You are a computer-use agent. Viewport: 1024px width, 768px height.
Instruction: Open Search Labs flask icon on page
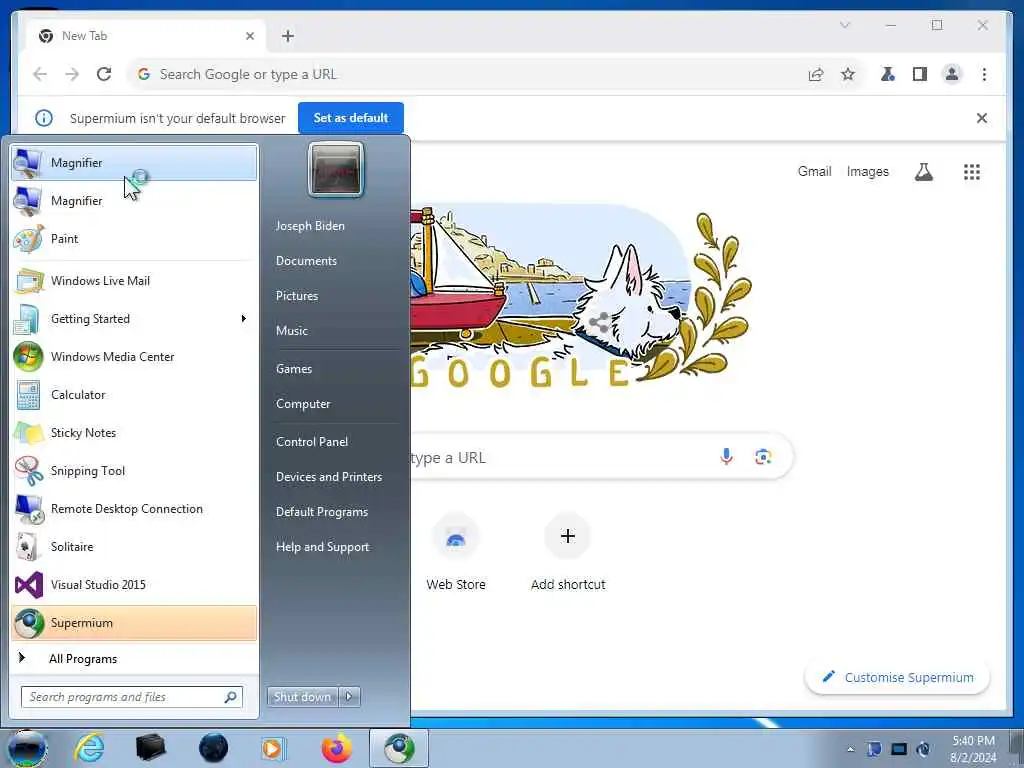pyautogui.click(x=923, y=172)
